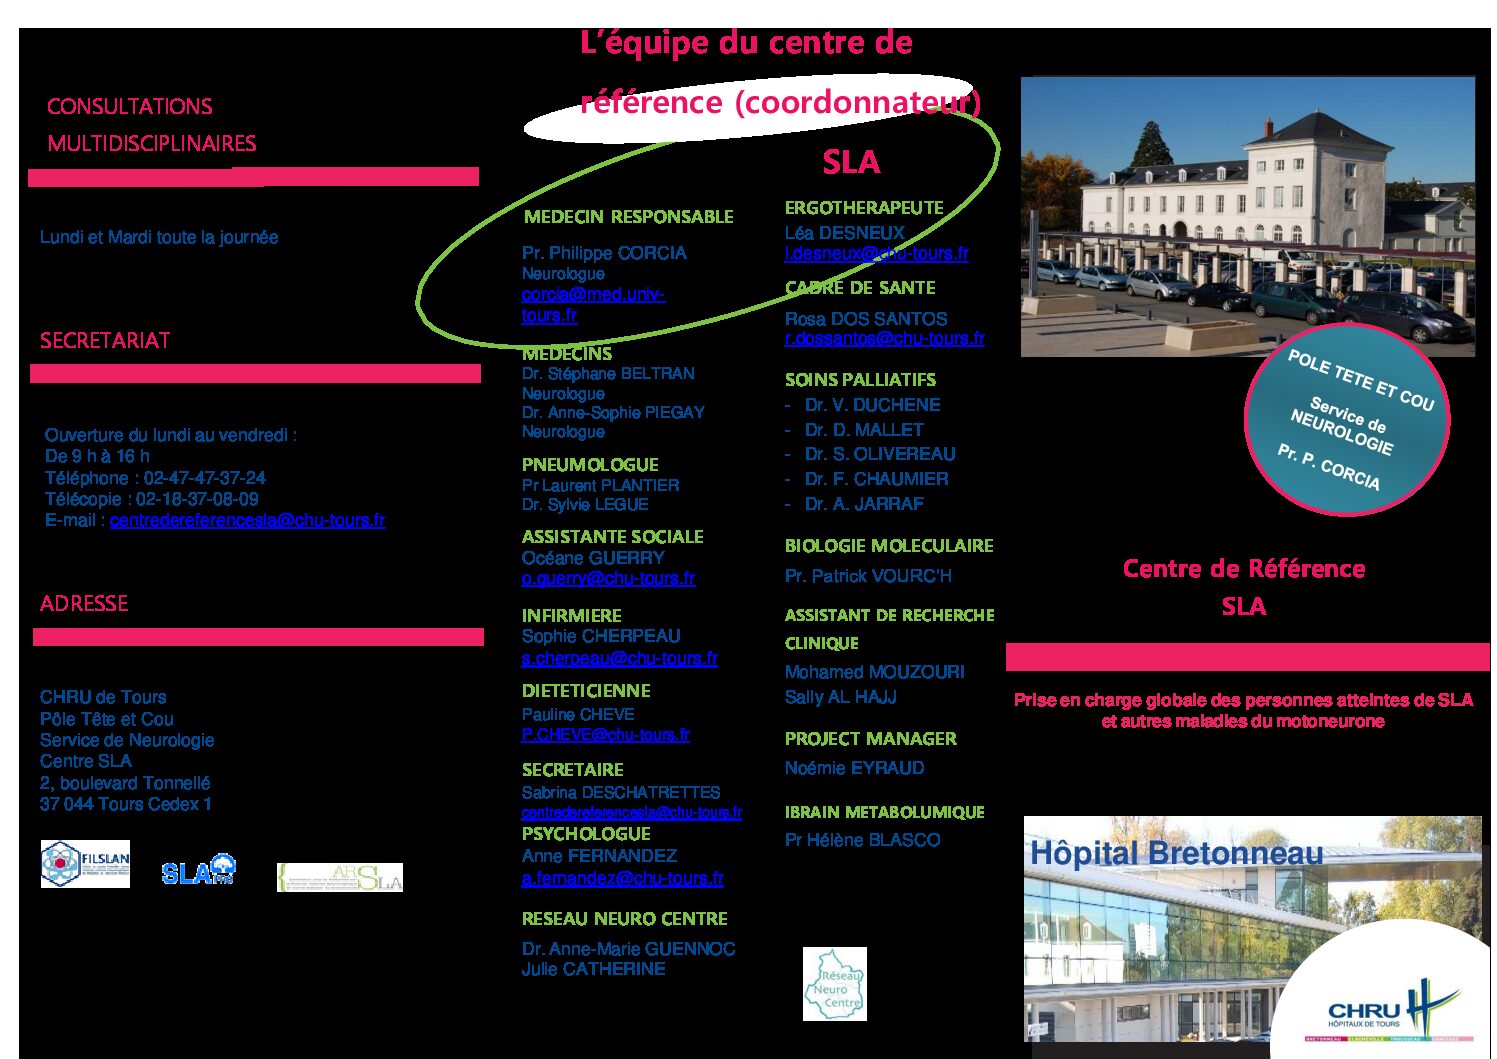Open a.fernandez@chu-tours.fr psychologist email
Screen dimensions: 1497x1059
pyautogui.click(x=622, y=878)
